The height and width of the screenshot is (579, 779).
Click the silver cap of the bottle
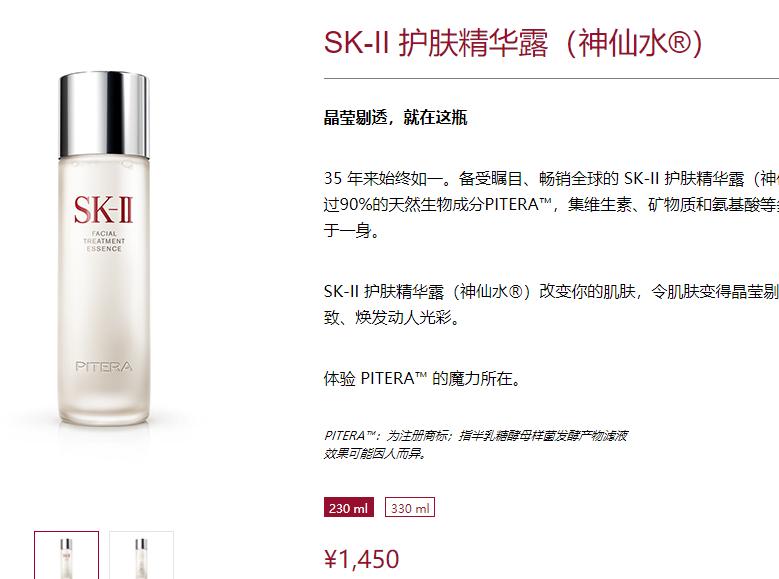(x=104, y=114)
